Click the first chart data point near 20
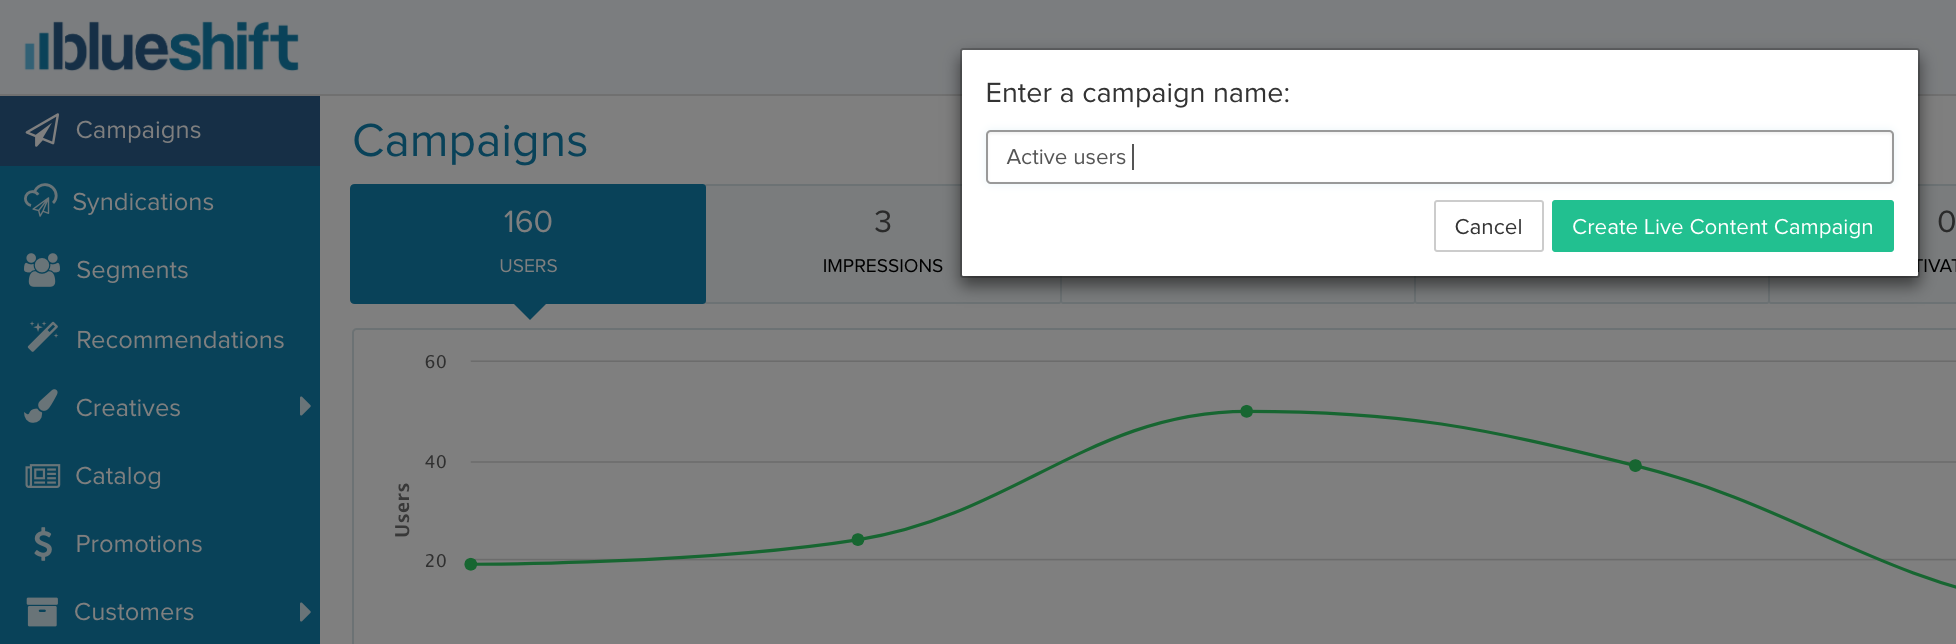The image size is (1956, 644). [x=471, y=564]
